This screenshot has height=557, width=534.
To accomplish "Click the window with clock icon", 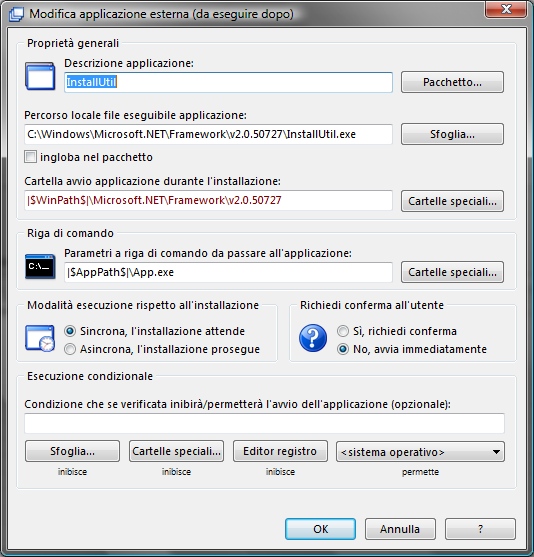I will coord(40,338).
